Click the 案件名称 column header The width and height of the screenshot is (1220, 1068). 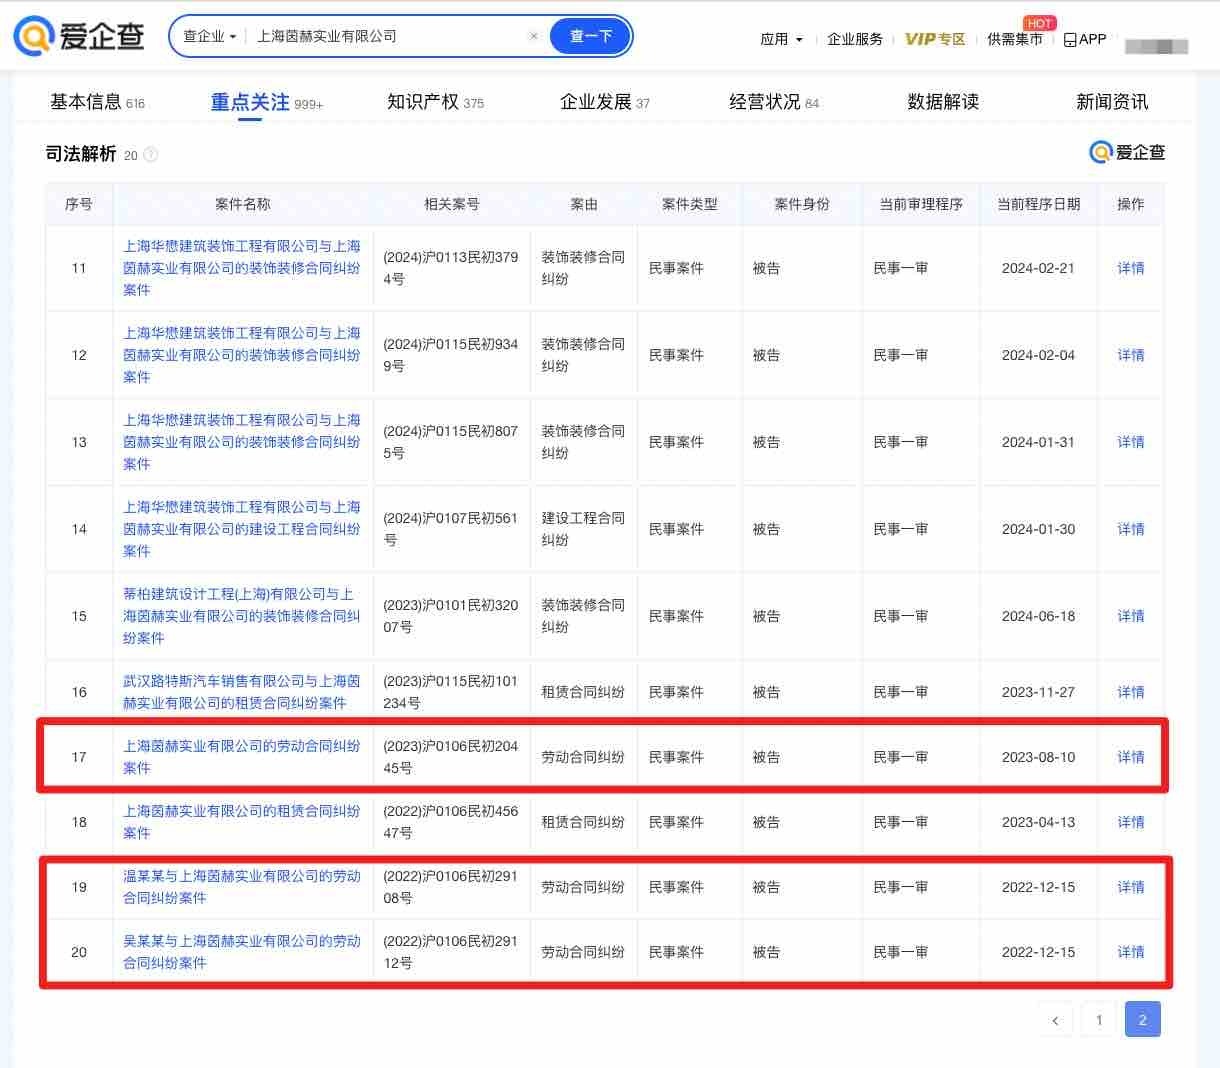pyautogui.click(x=243, y=204)
